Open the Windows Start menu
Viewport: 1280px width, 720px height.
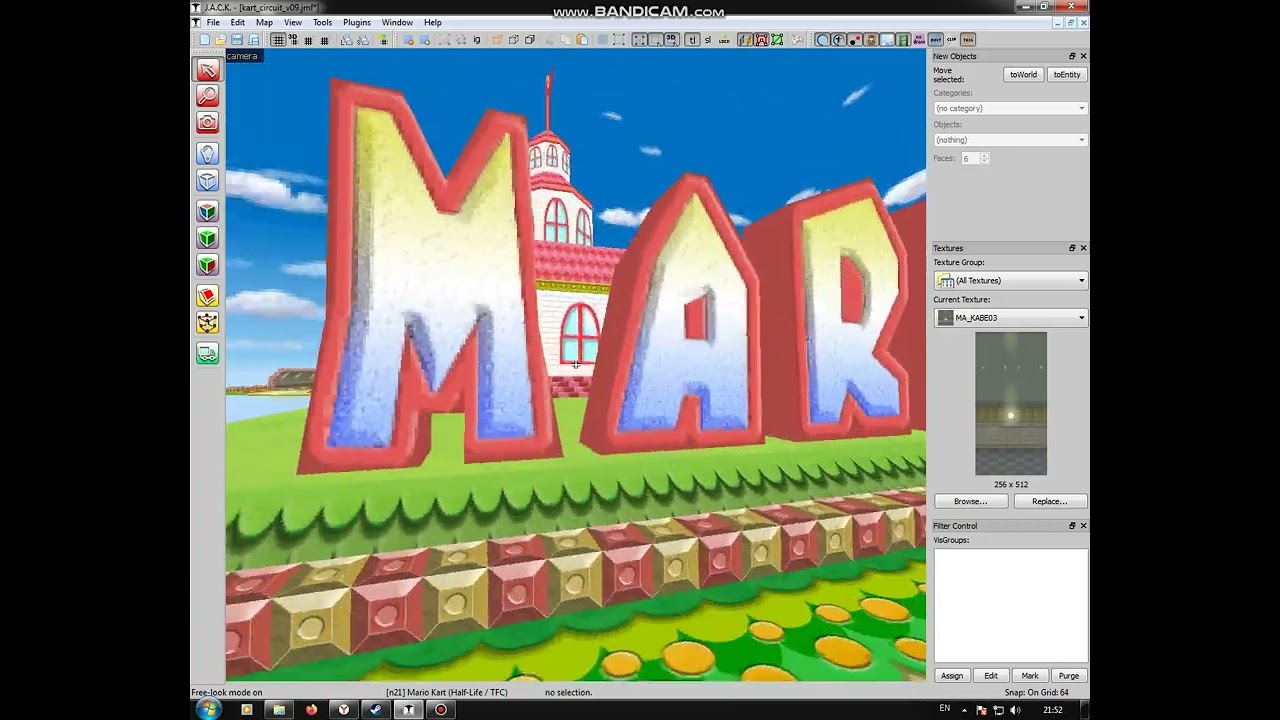click(209, 709)
